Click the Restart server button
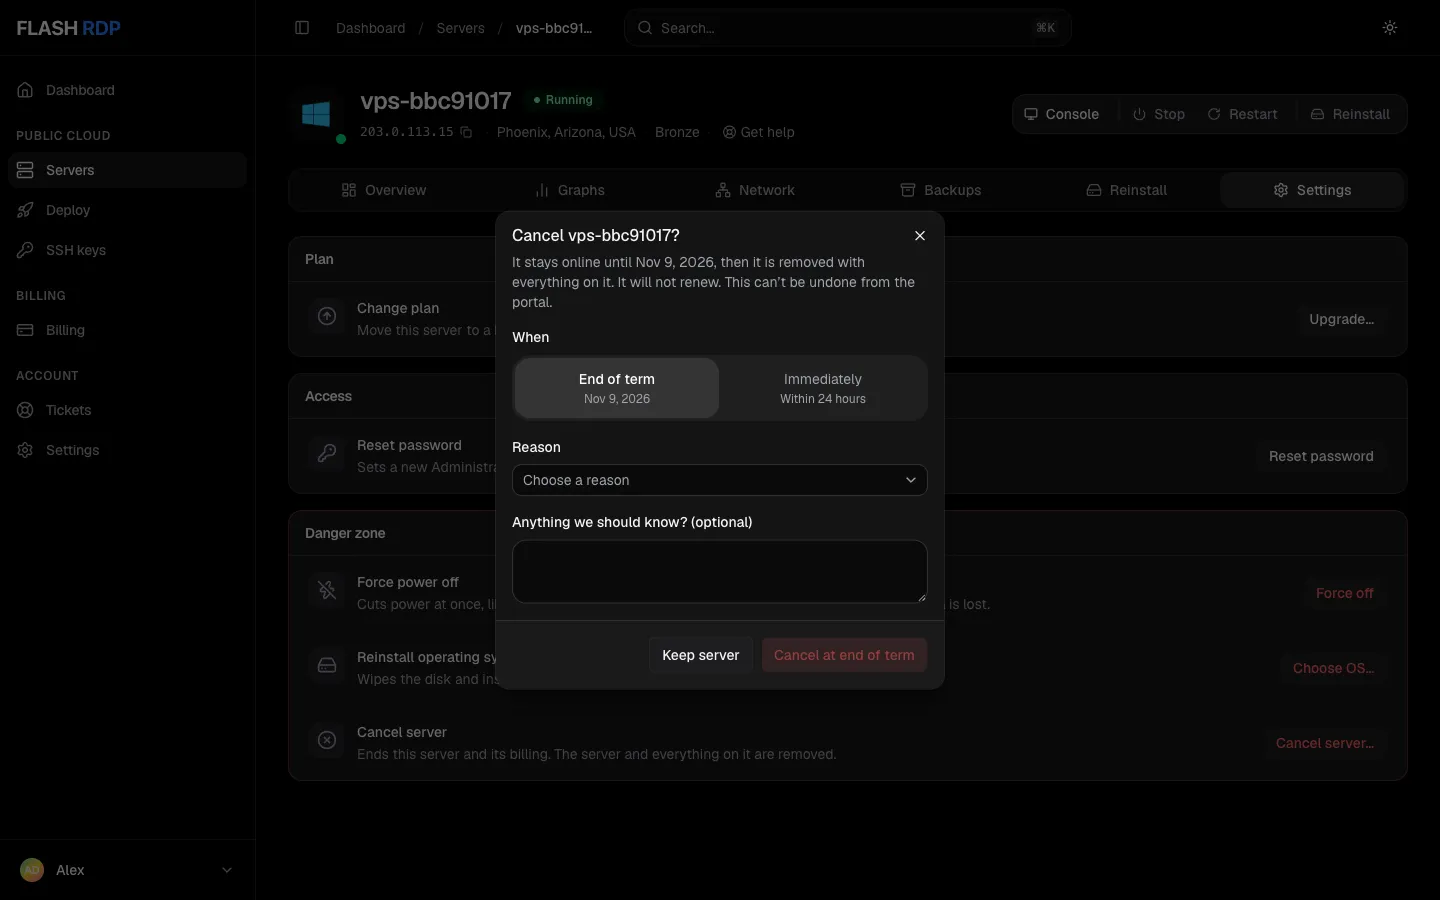This screenshot has height=900, width=1440. [1242, 114]
